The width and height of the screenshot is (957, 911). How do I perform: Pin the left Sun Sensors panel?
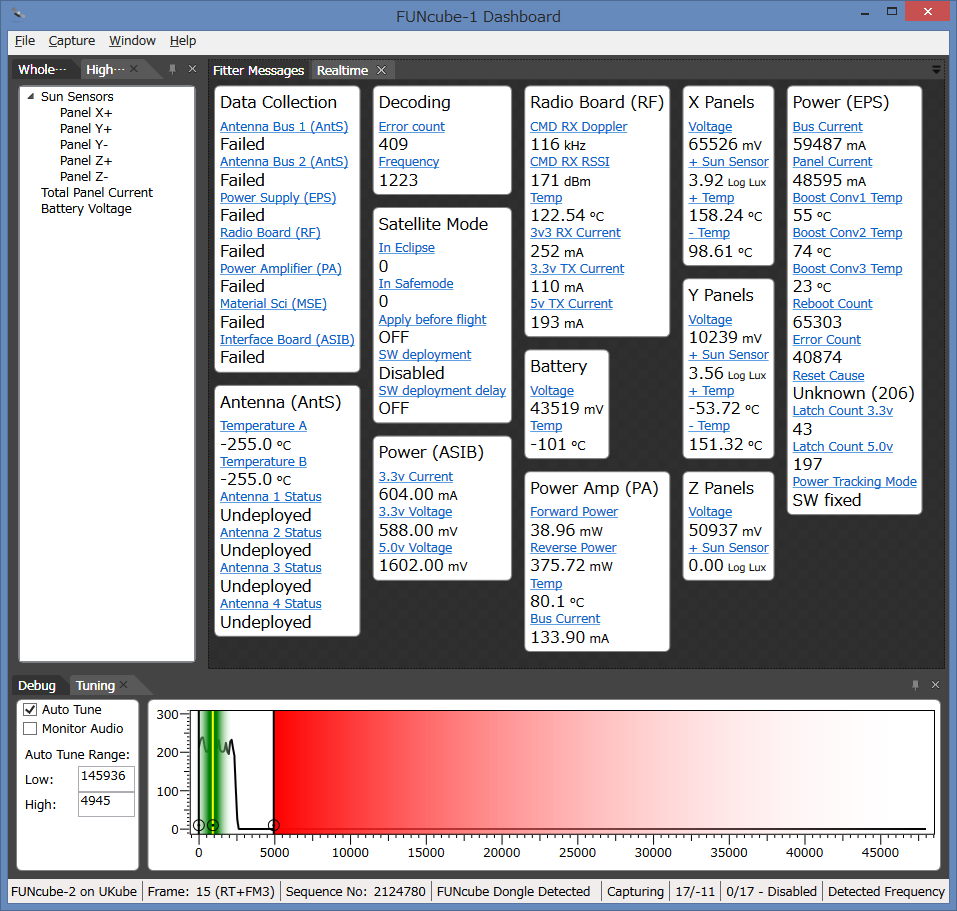click(173, 69)
